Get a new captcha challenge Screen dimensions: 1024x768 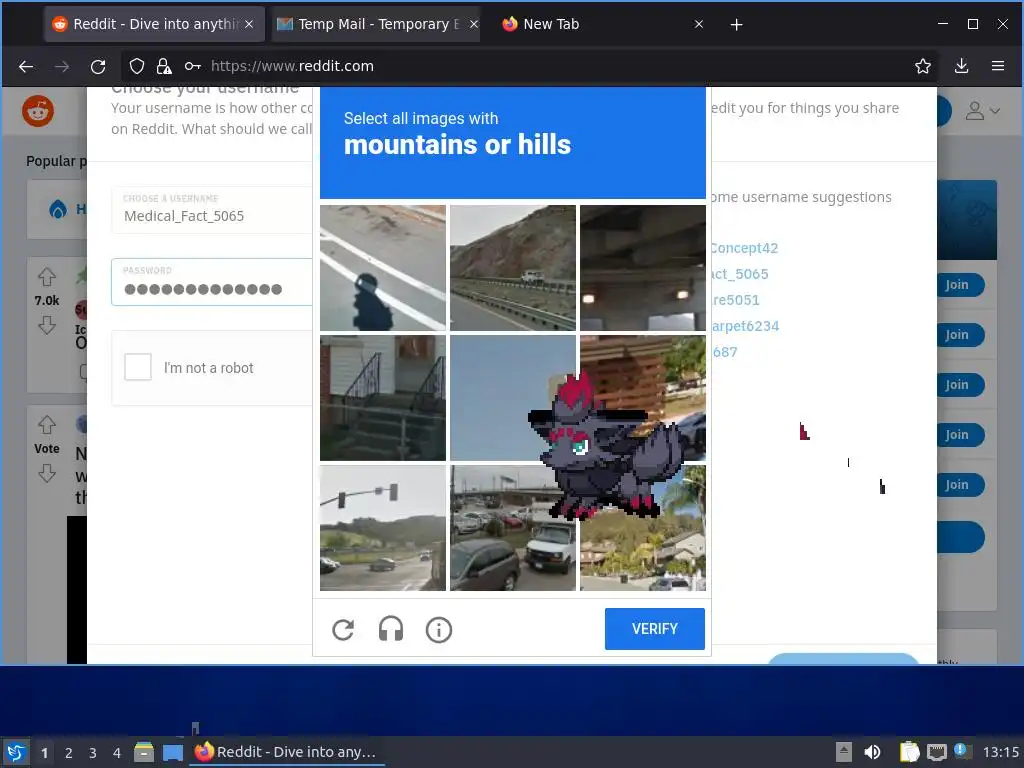(x=343, y=630)
